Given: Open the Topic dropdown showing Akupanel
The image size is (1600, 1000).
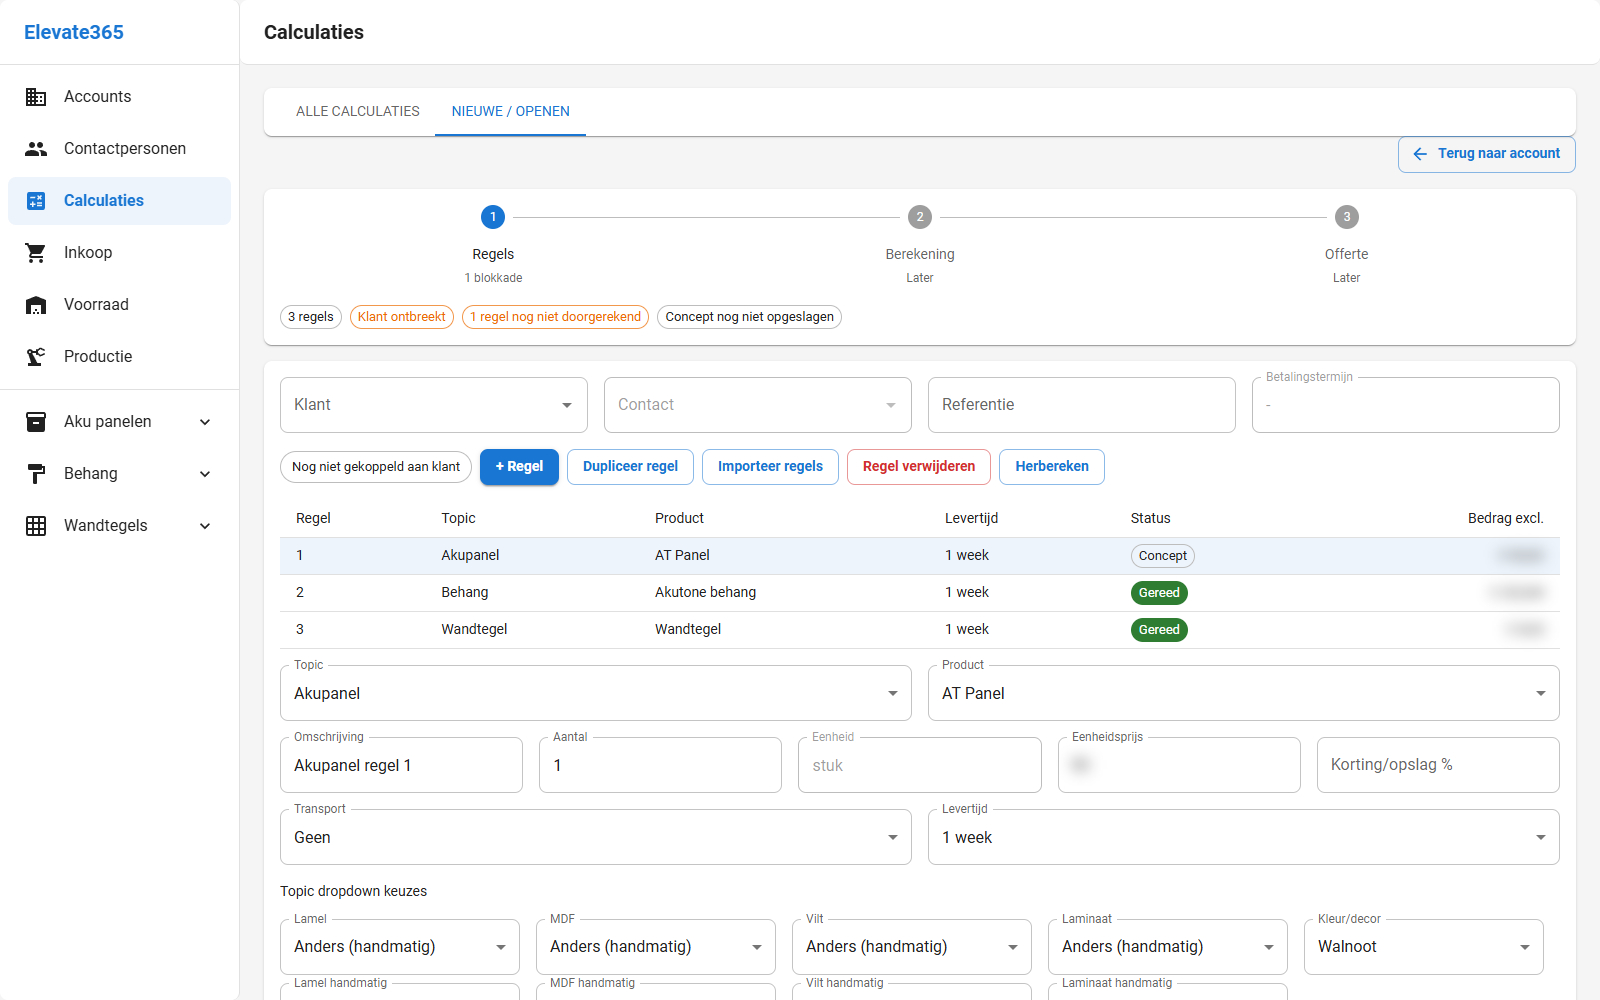Looking at the screenshot, I should point(596,693).
